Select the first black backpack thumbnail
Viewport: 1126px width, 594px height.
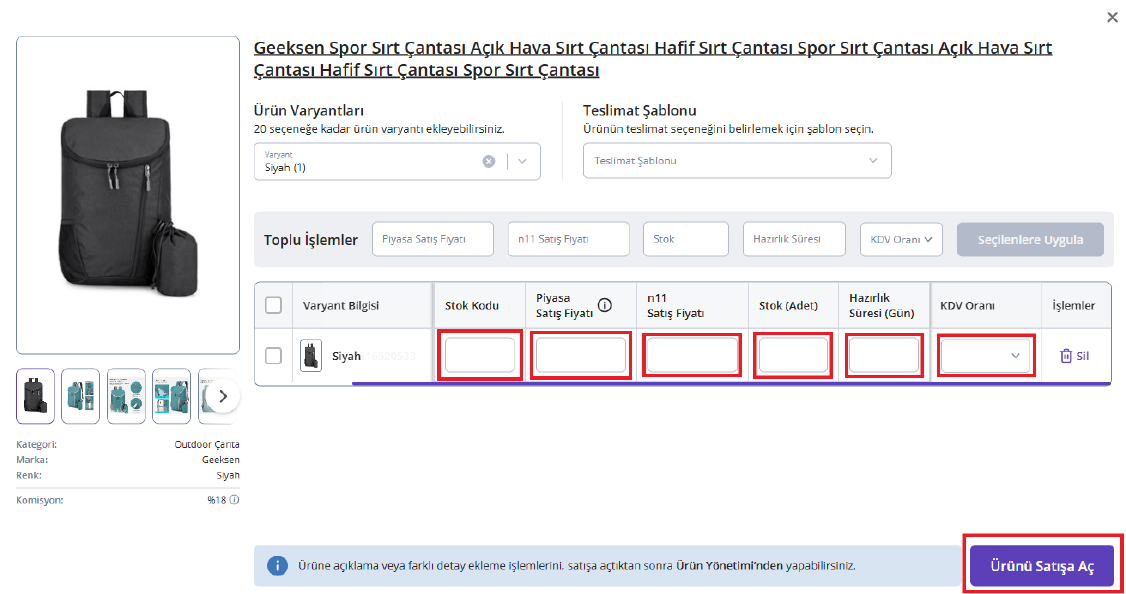click(36, 396)
